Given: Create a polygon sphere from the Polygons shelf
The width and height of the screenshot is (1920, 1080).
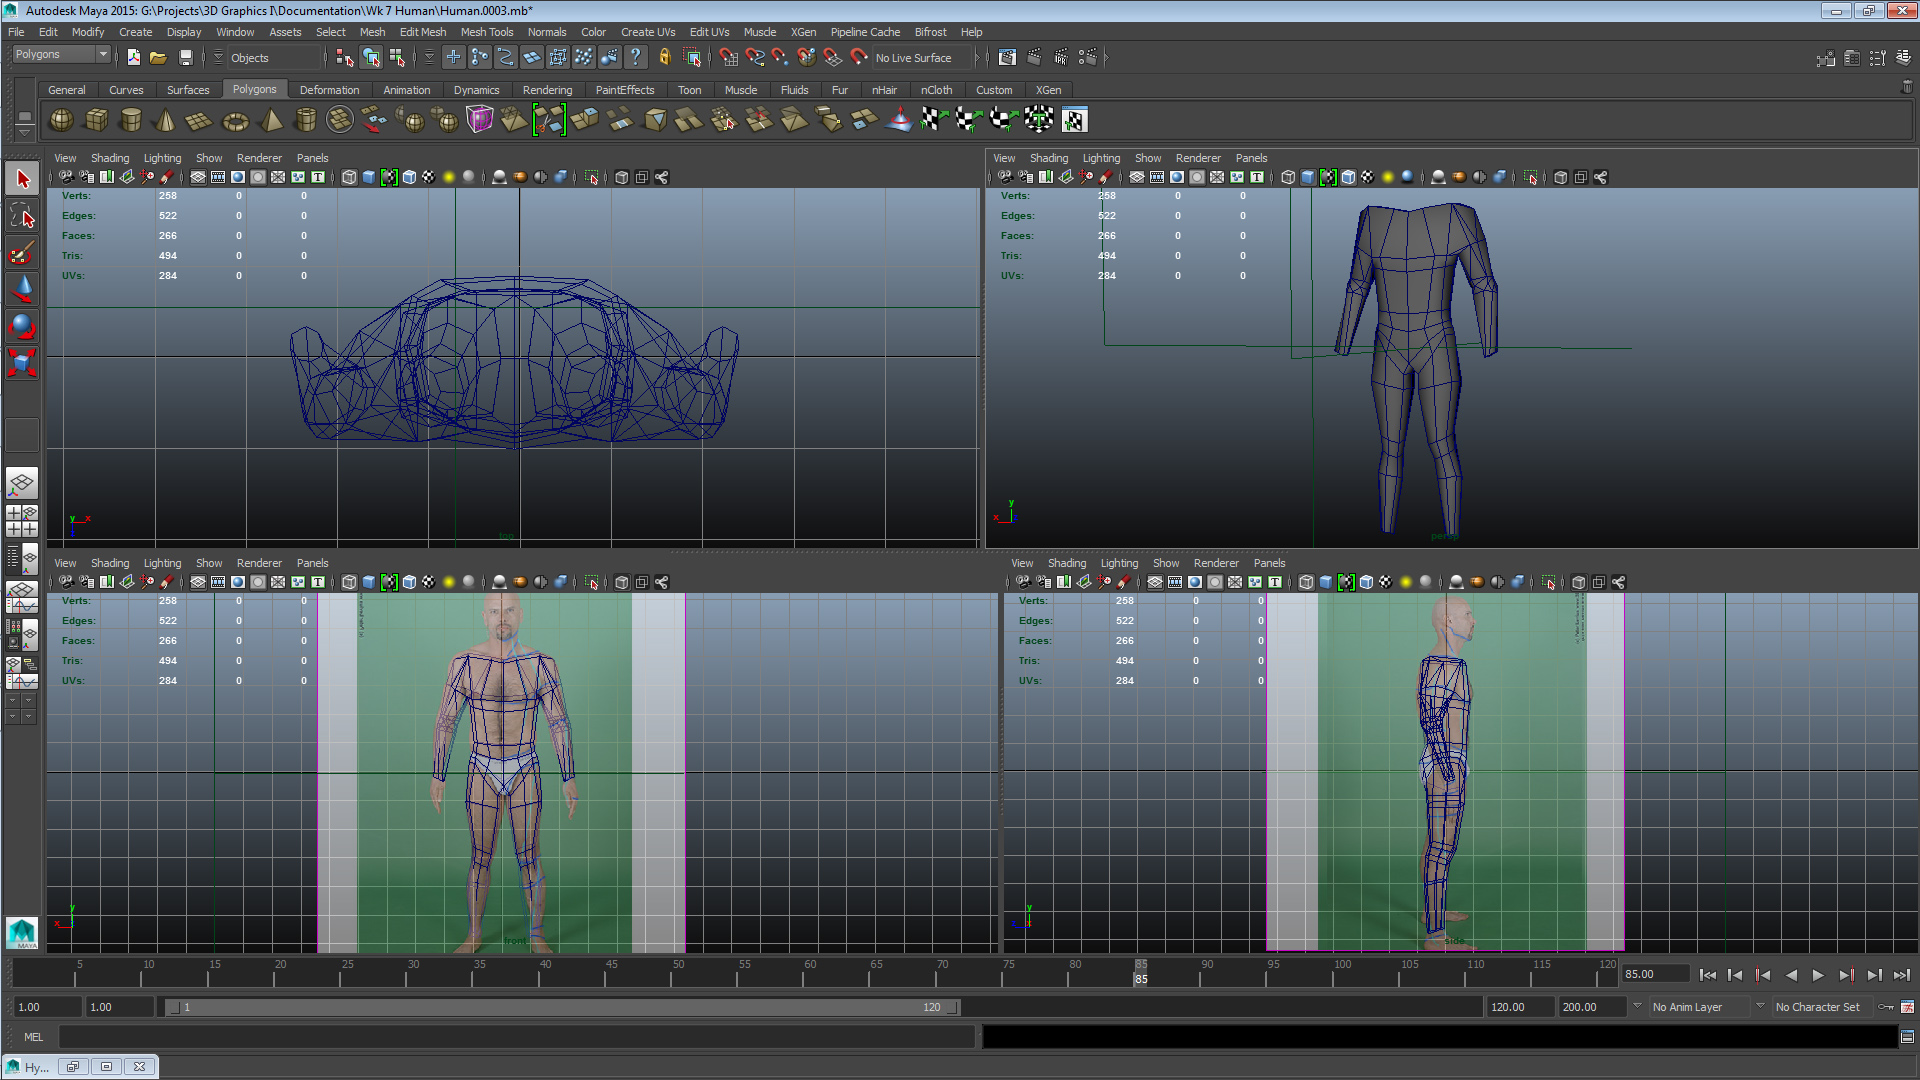Looking at the screenshot, I should (x=61, y=120).
